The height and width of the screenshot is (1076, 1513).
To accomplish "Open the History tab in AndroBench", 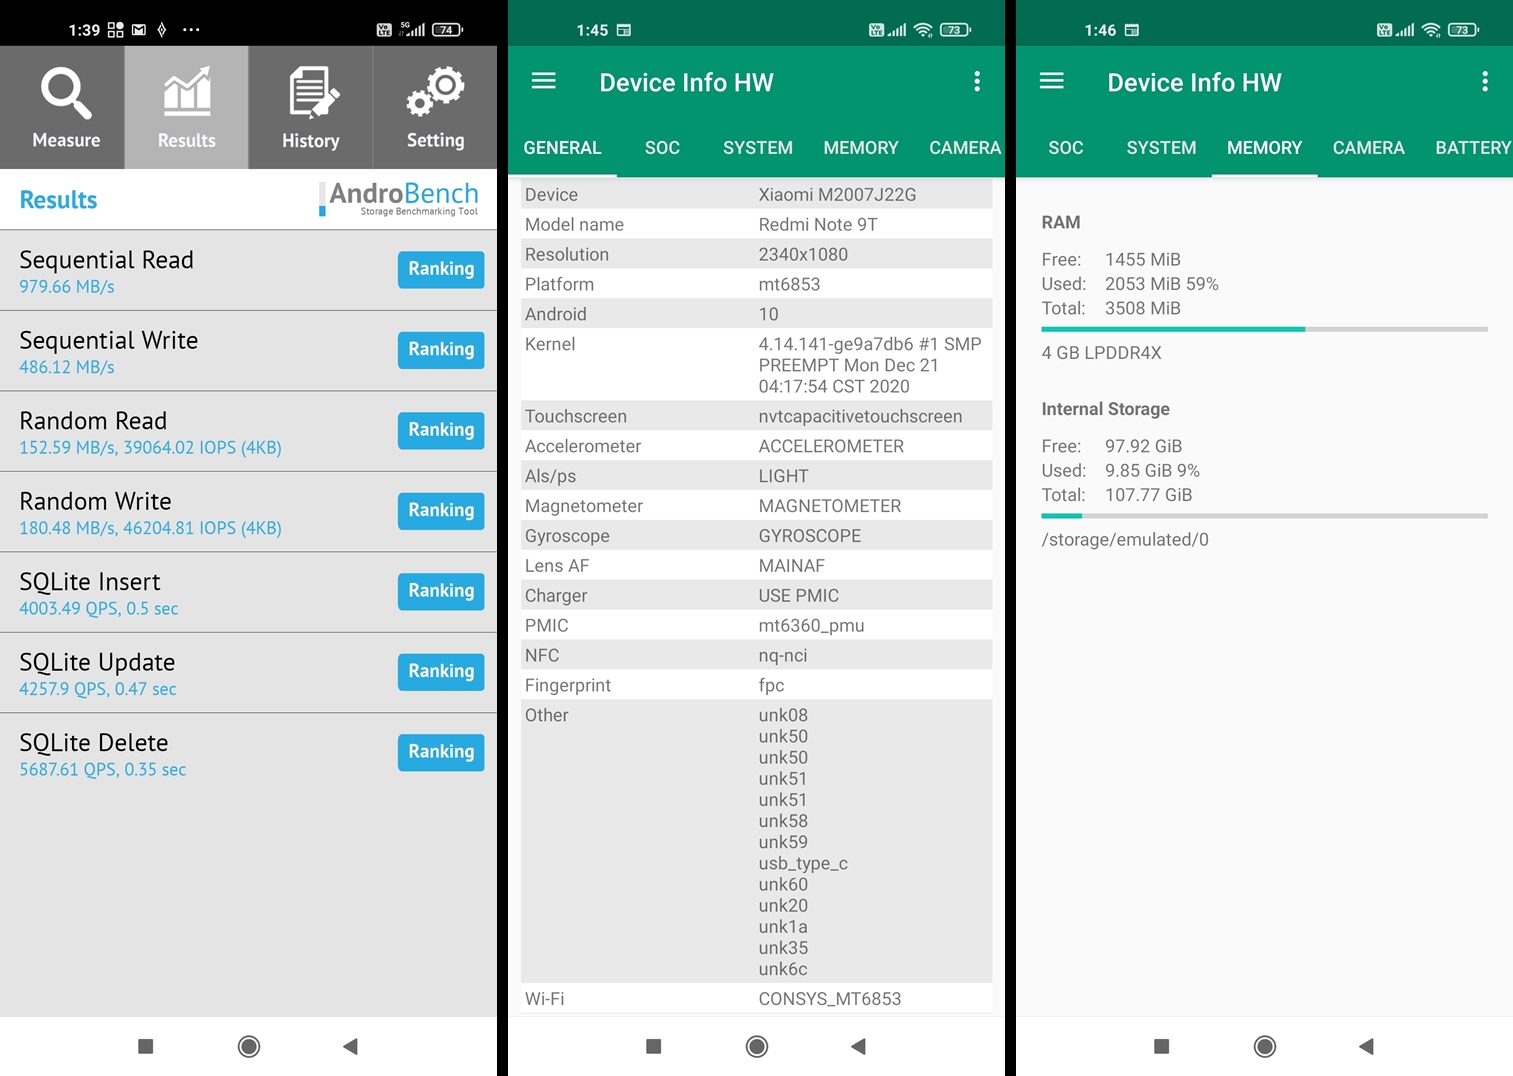I will (310, 107).
